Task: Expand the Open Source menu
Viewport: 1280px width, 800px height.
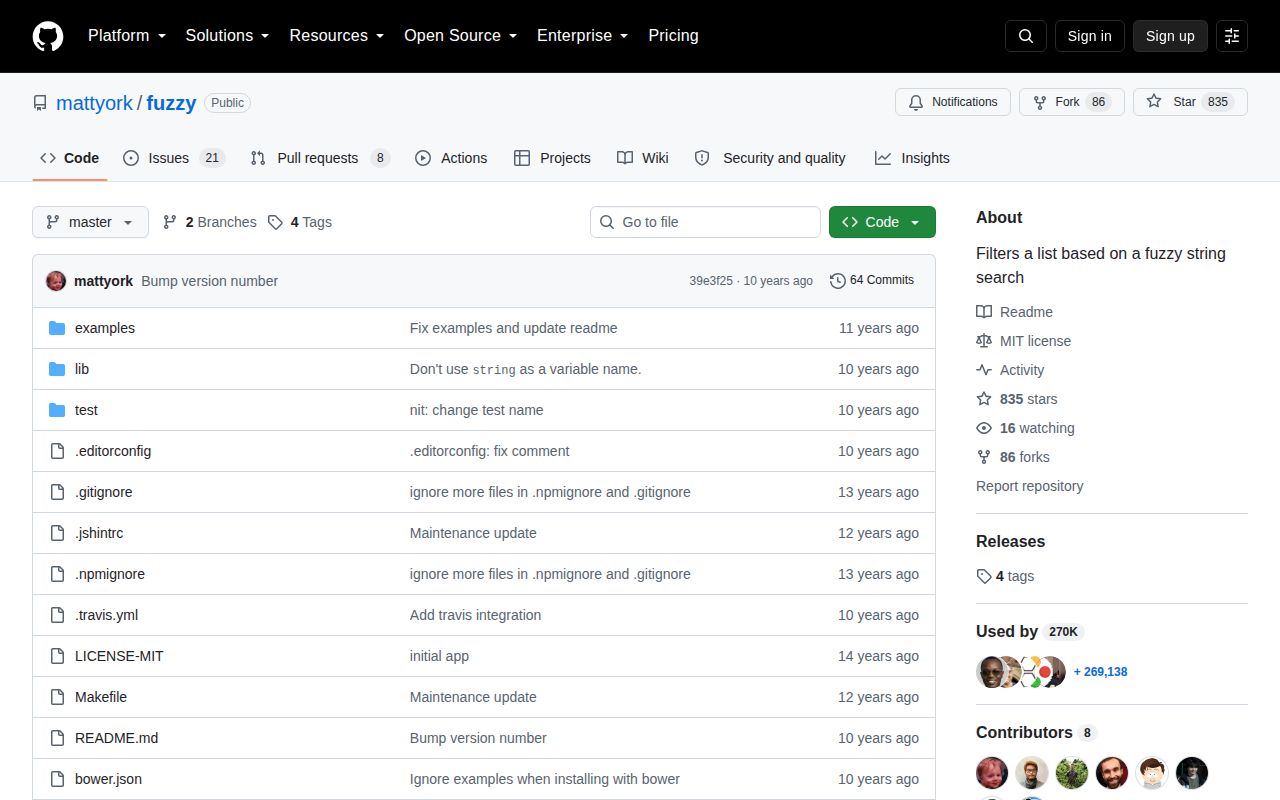Action: coord(460,35)
